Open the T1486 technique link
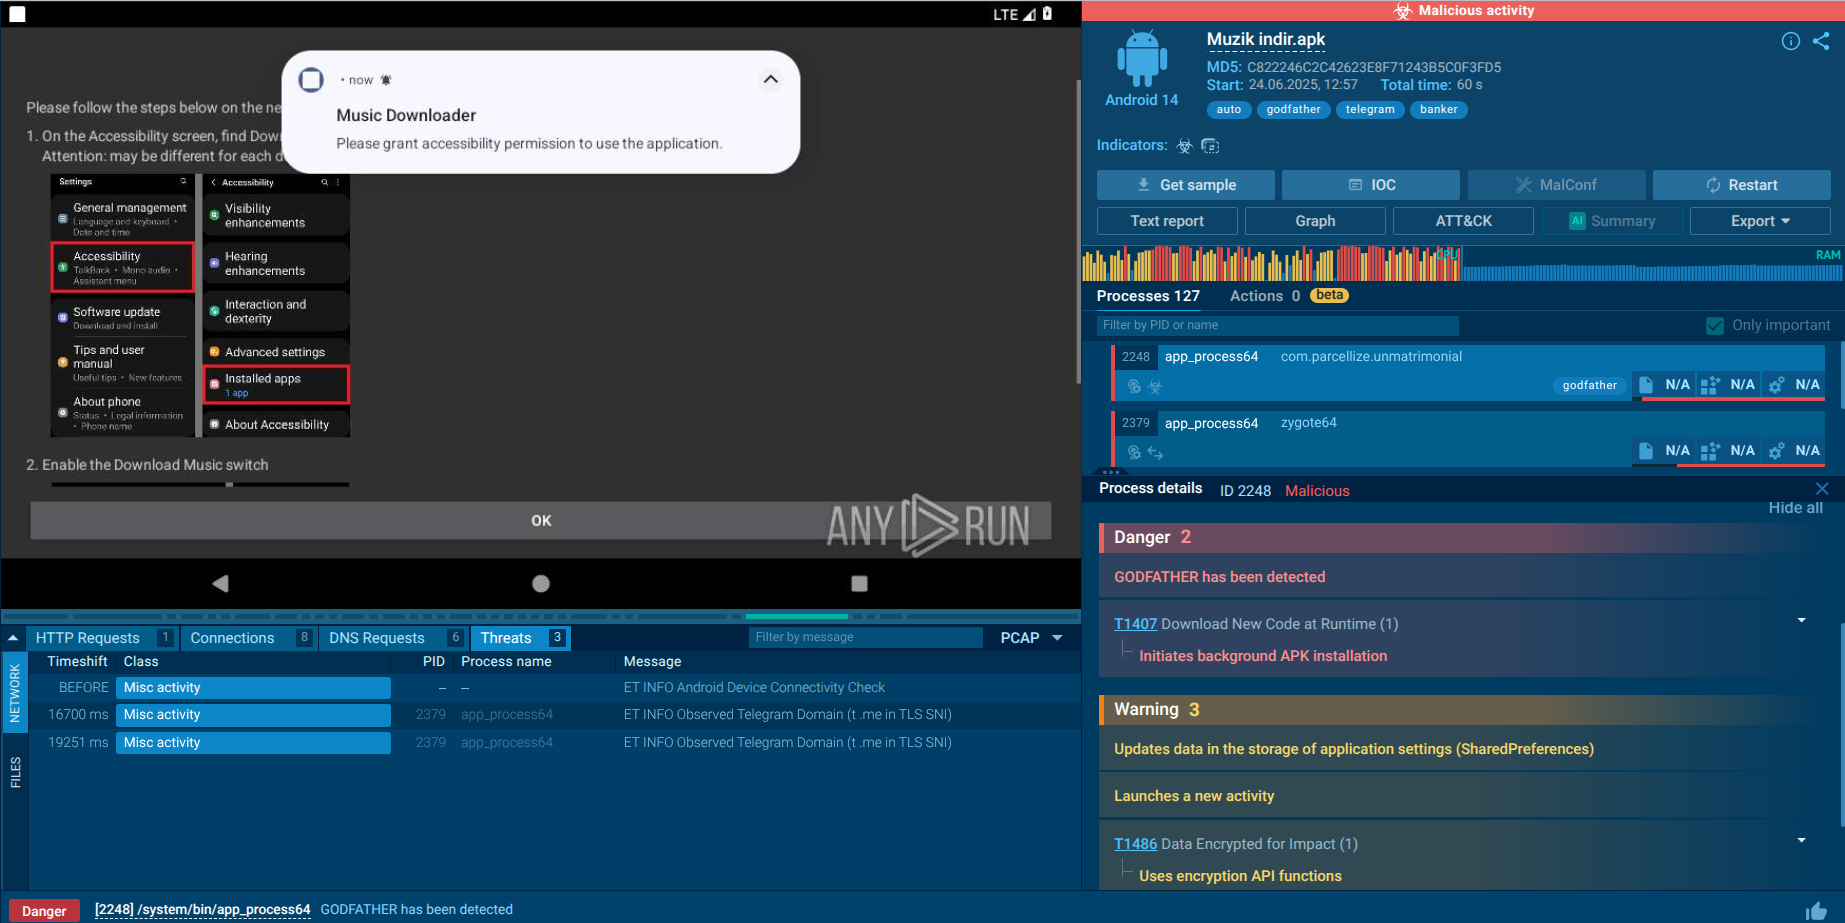This screenshot has height=923, width=1845. tap(1135, 844)
